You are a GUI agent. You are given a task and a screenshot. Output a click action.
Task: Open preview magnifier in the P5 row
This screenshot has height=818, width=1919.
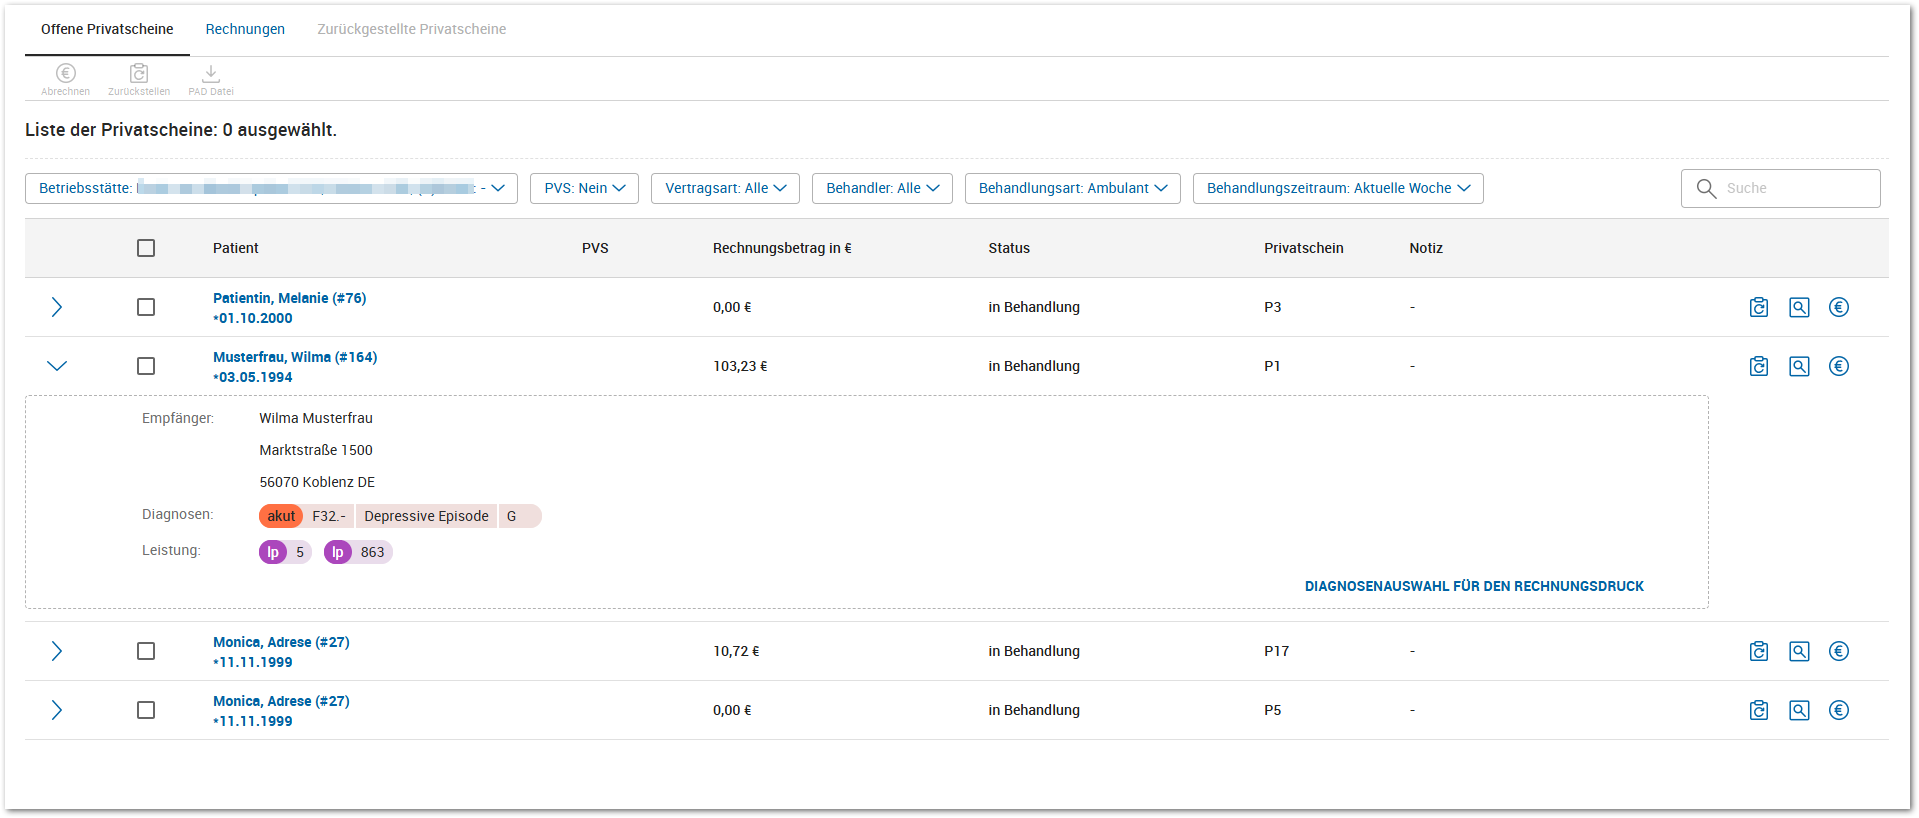[x=1799, y=710]
